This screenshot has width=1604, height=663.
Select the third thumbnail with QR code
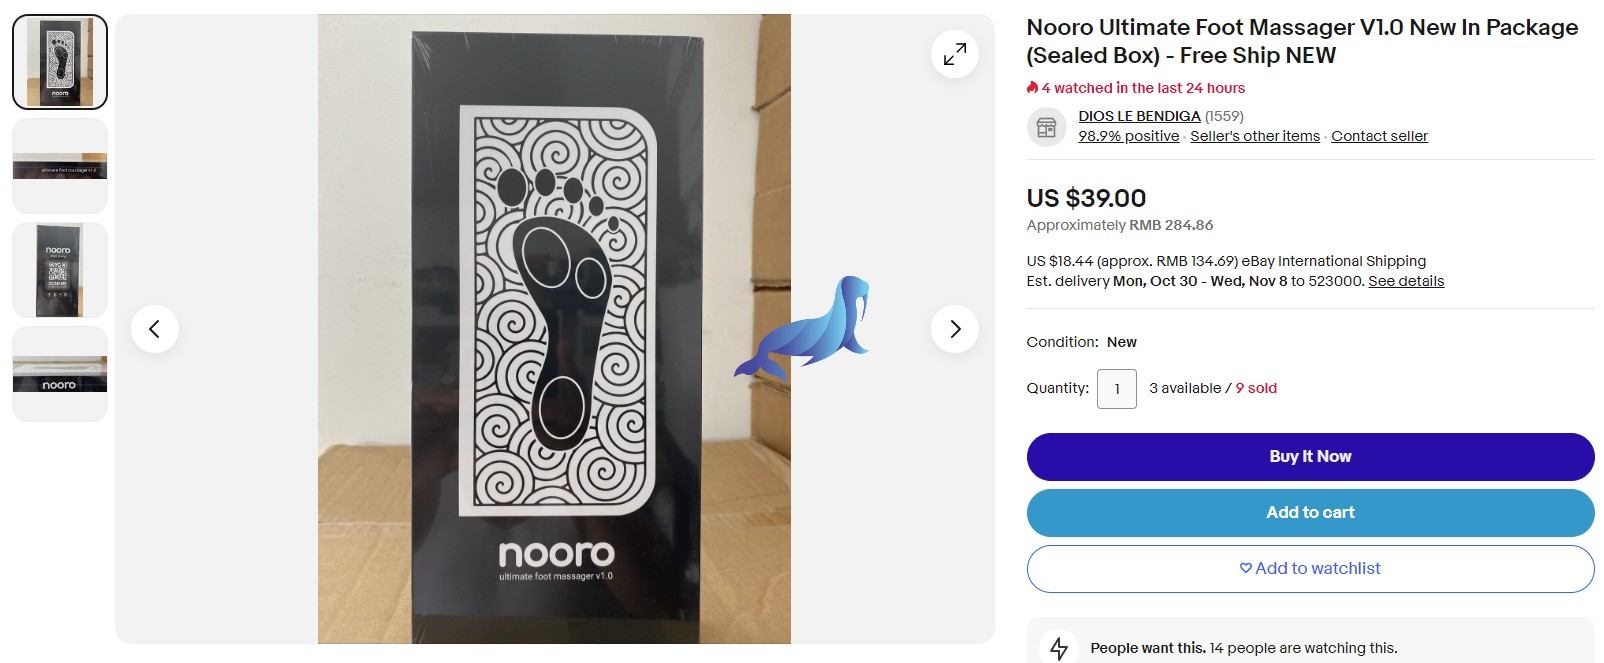pyautogui.click(x=60, y=270)
